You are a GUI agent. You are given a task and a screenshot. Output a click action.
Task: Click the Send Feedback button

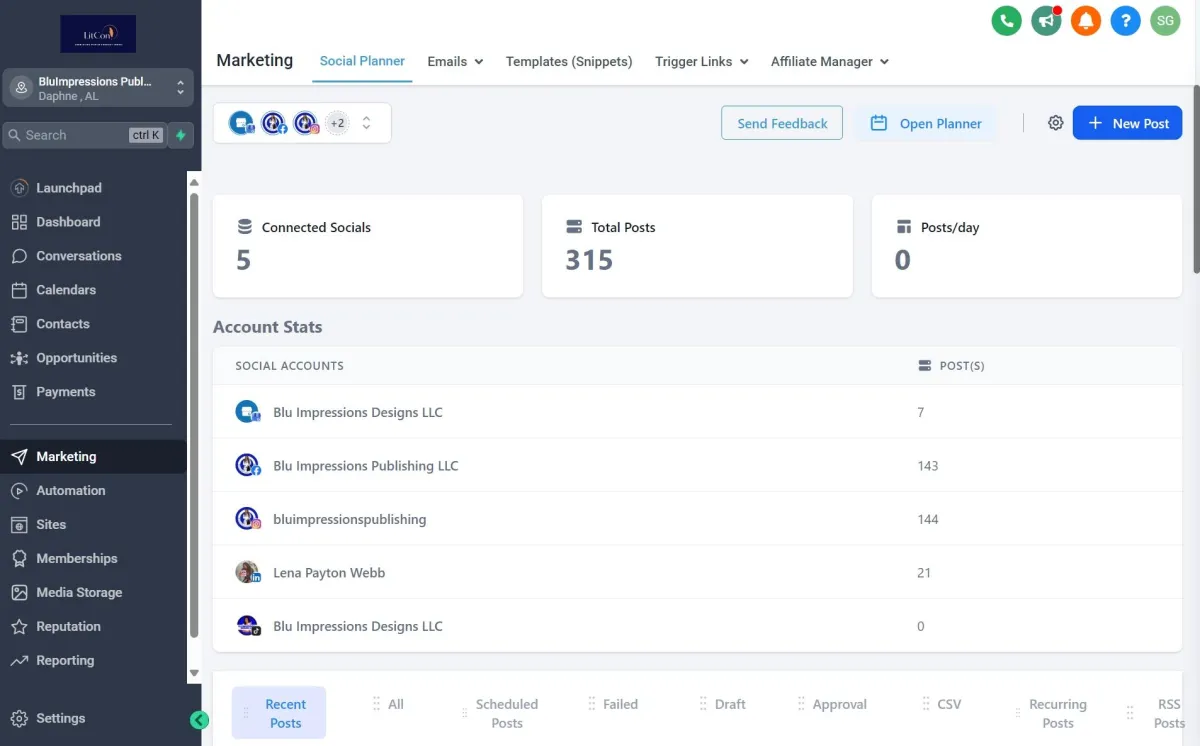tap(782, 123)
